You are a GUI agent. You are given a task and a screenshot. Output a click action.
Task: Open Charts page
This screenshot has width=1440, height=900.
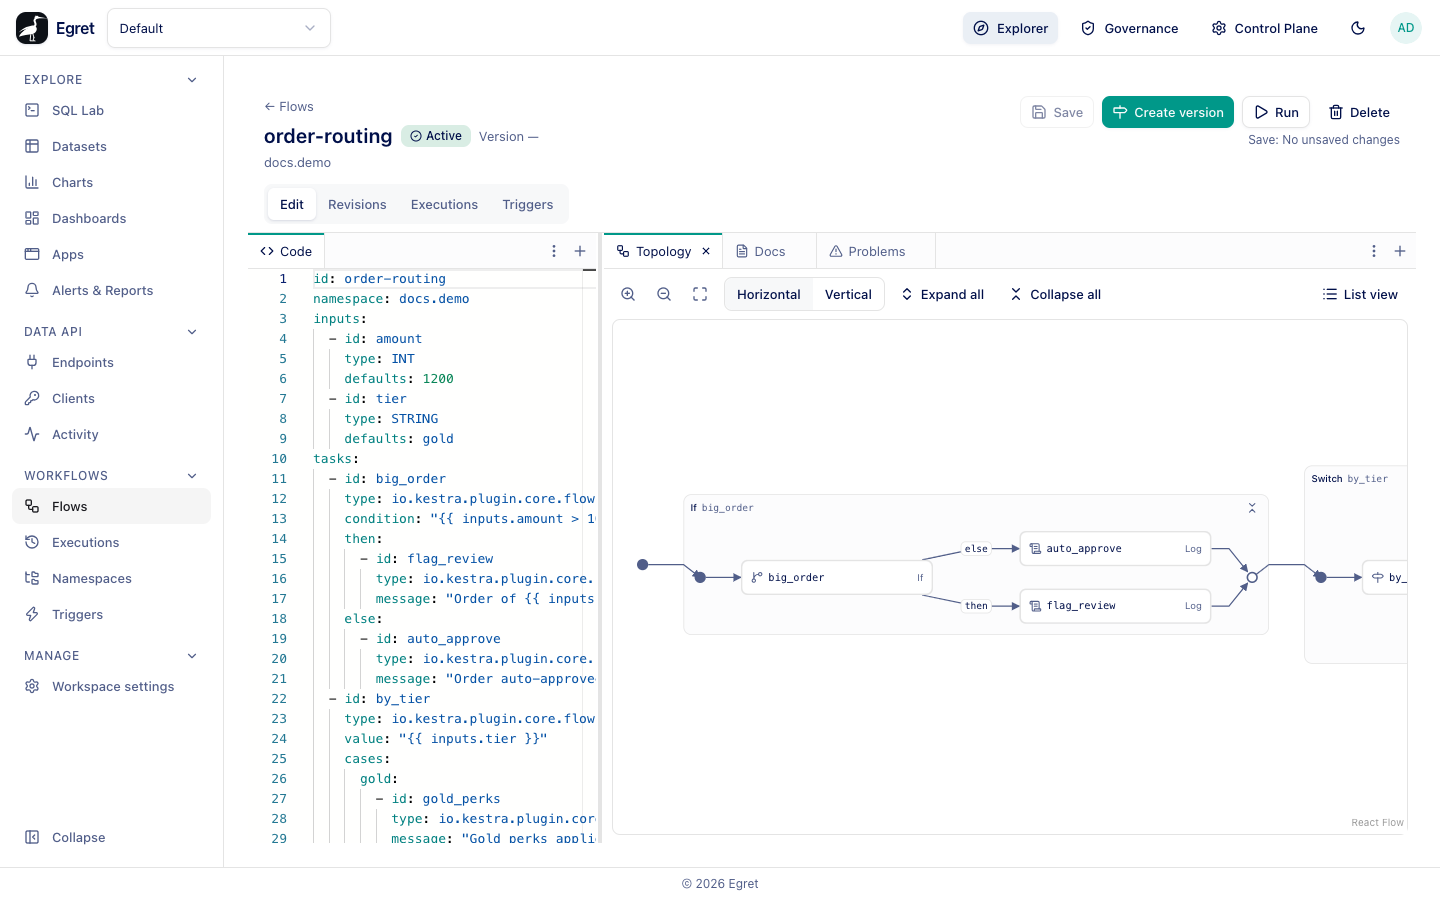(111, 182)
